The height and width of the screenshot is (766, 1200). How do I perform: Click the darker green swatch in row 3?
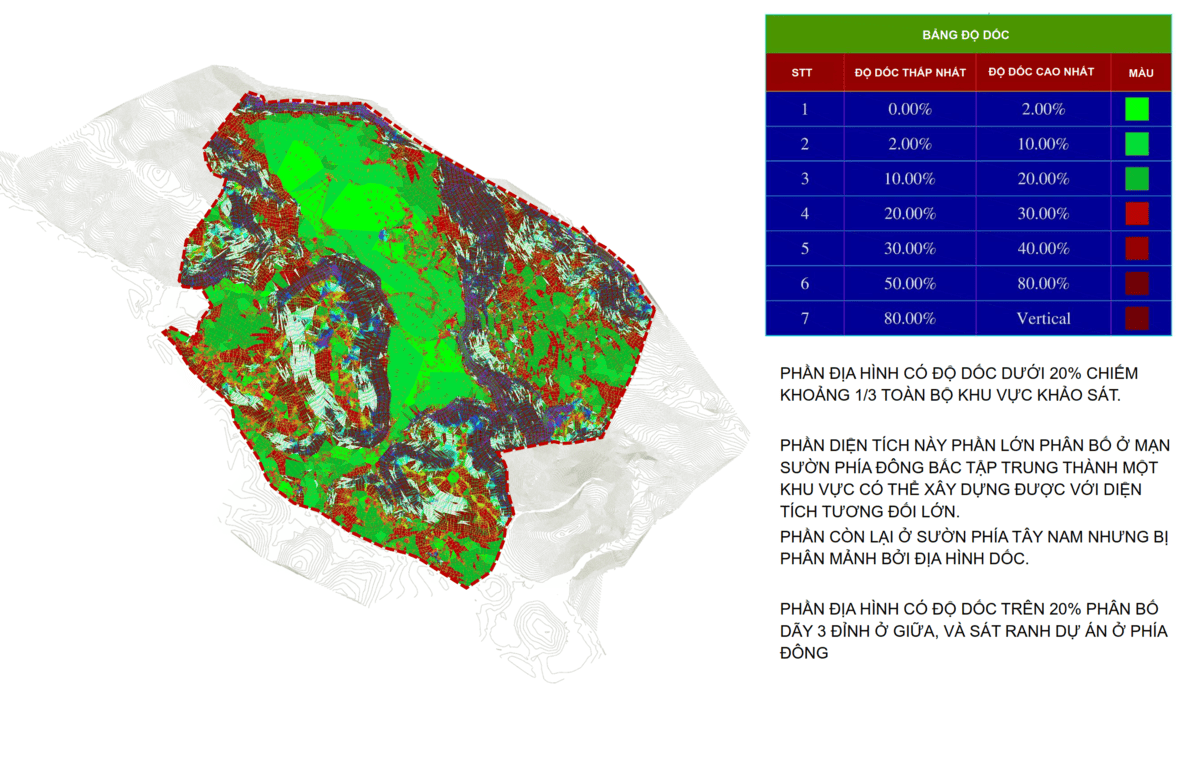(1136, 179)
